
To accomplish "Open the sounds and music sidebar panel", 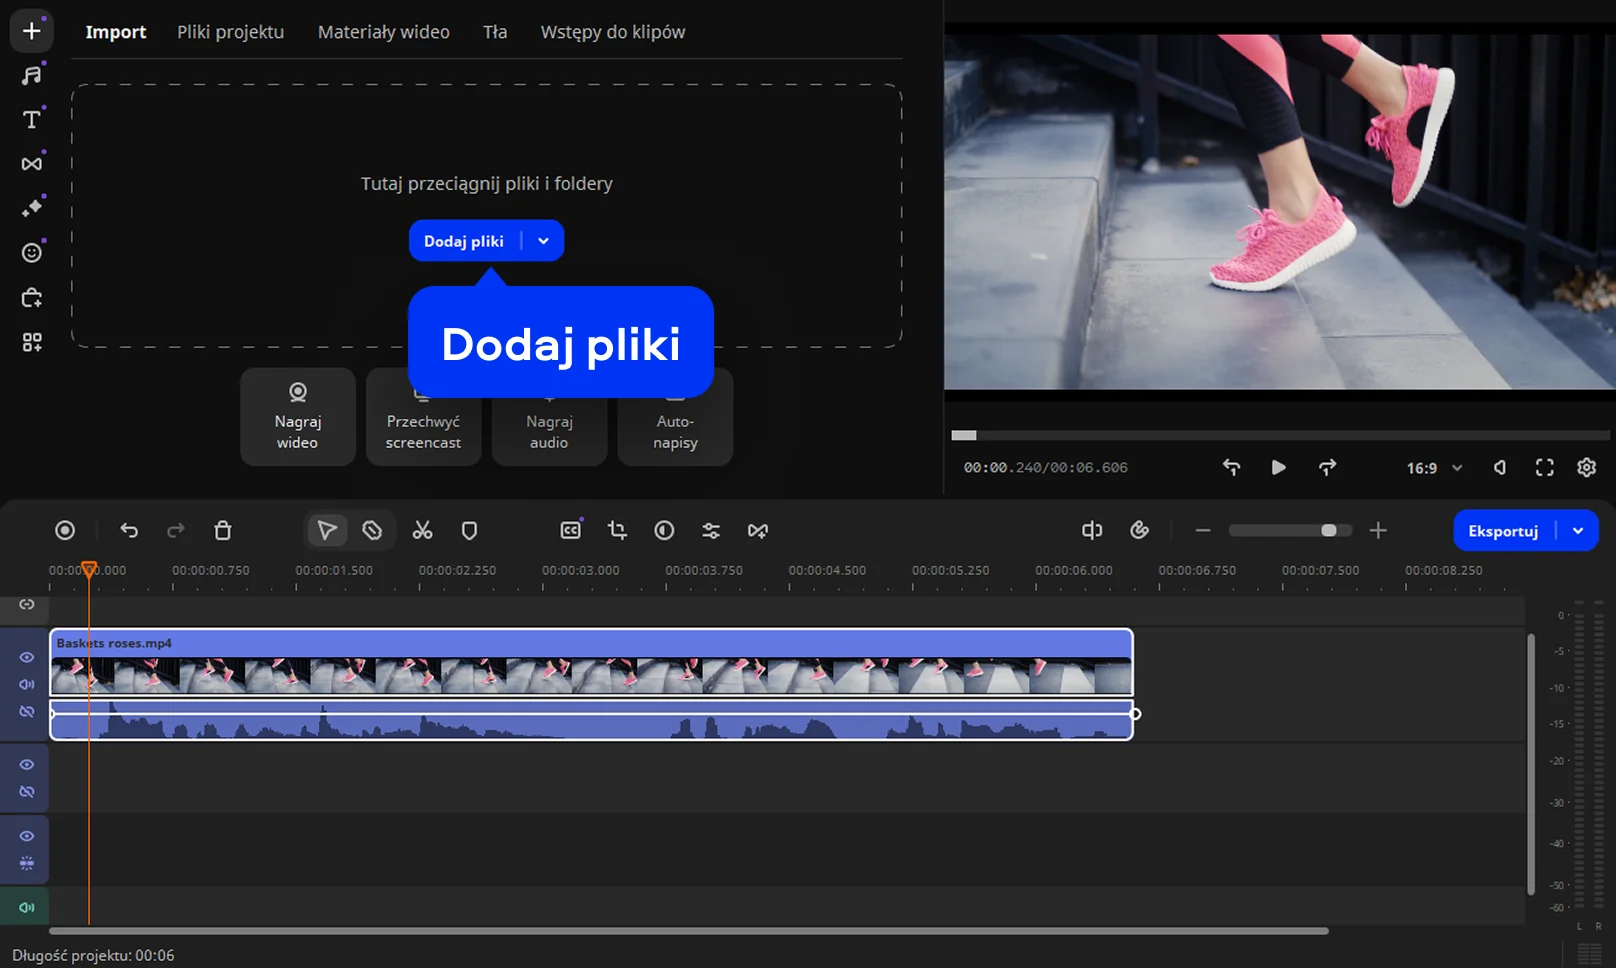I will pos(32,76).
